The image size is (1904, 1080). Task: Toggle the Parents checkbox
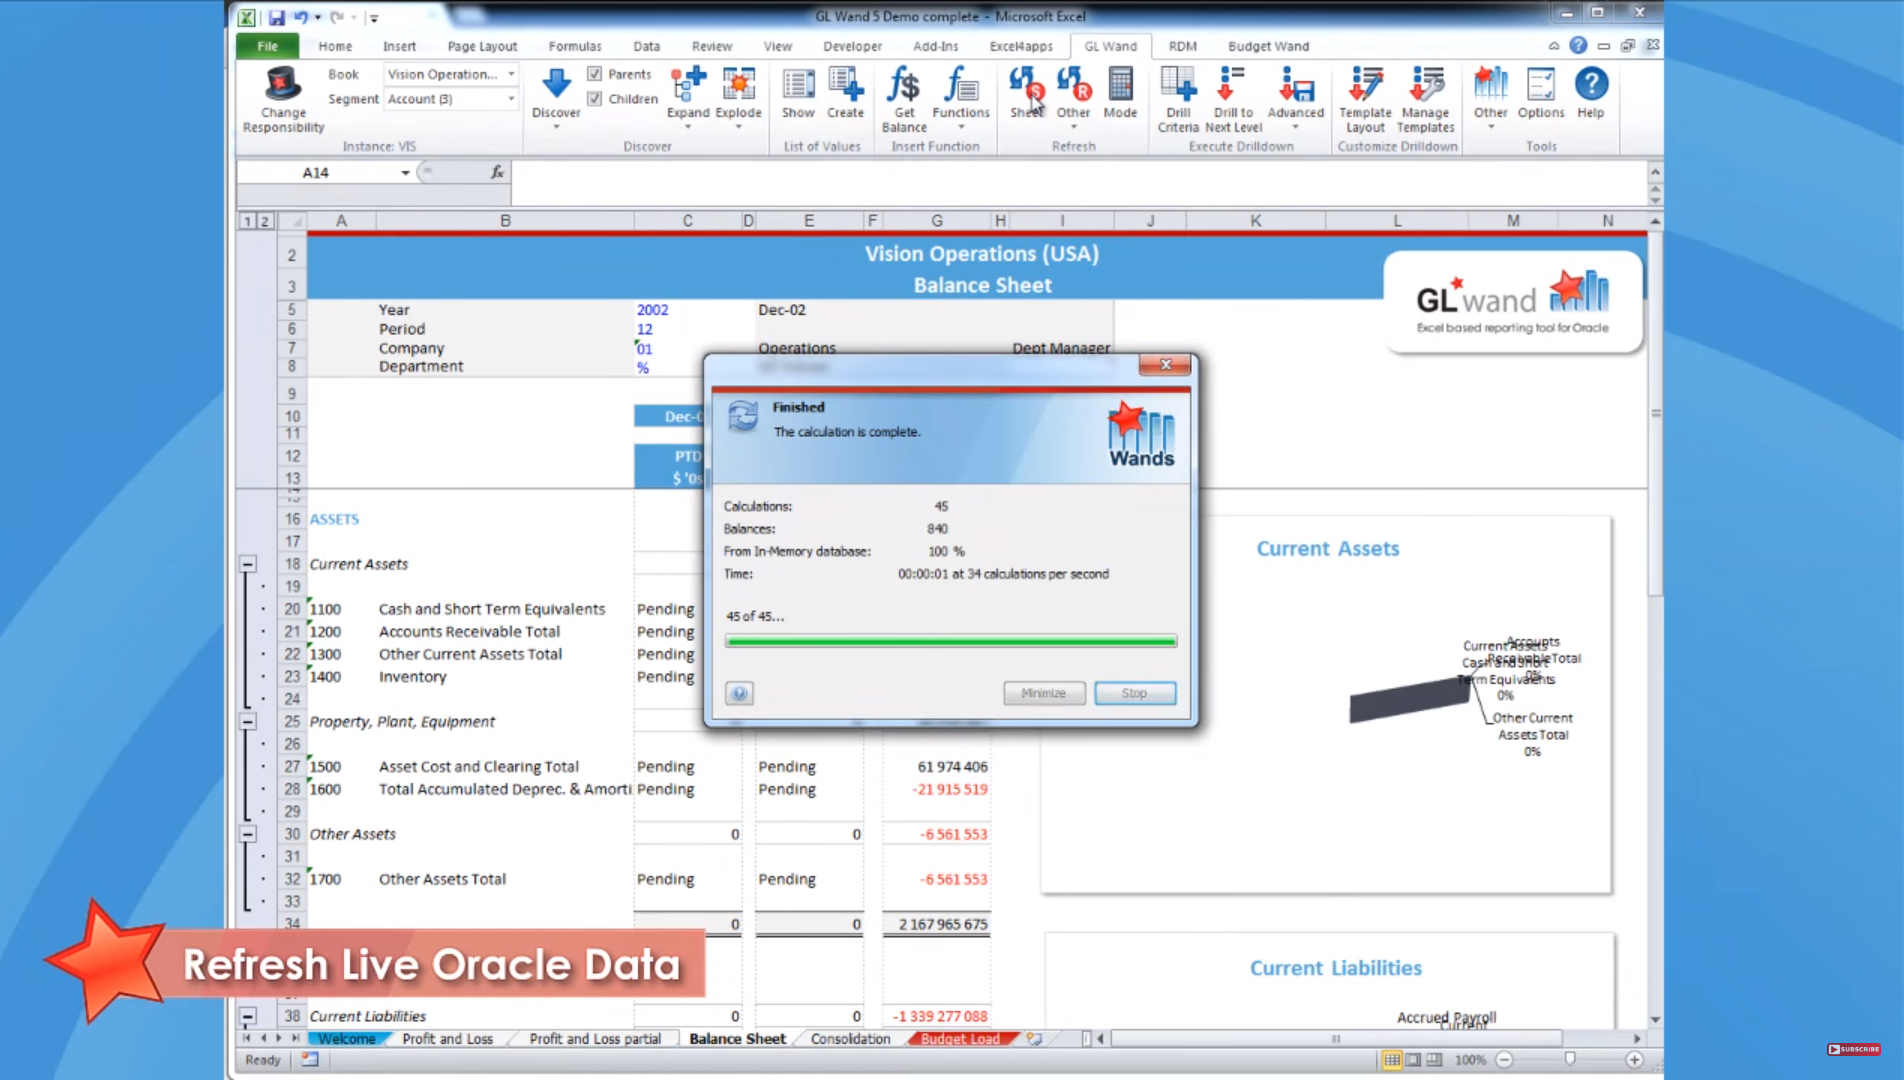(595, 74)
